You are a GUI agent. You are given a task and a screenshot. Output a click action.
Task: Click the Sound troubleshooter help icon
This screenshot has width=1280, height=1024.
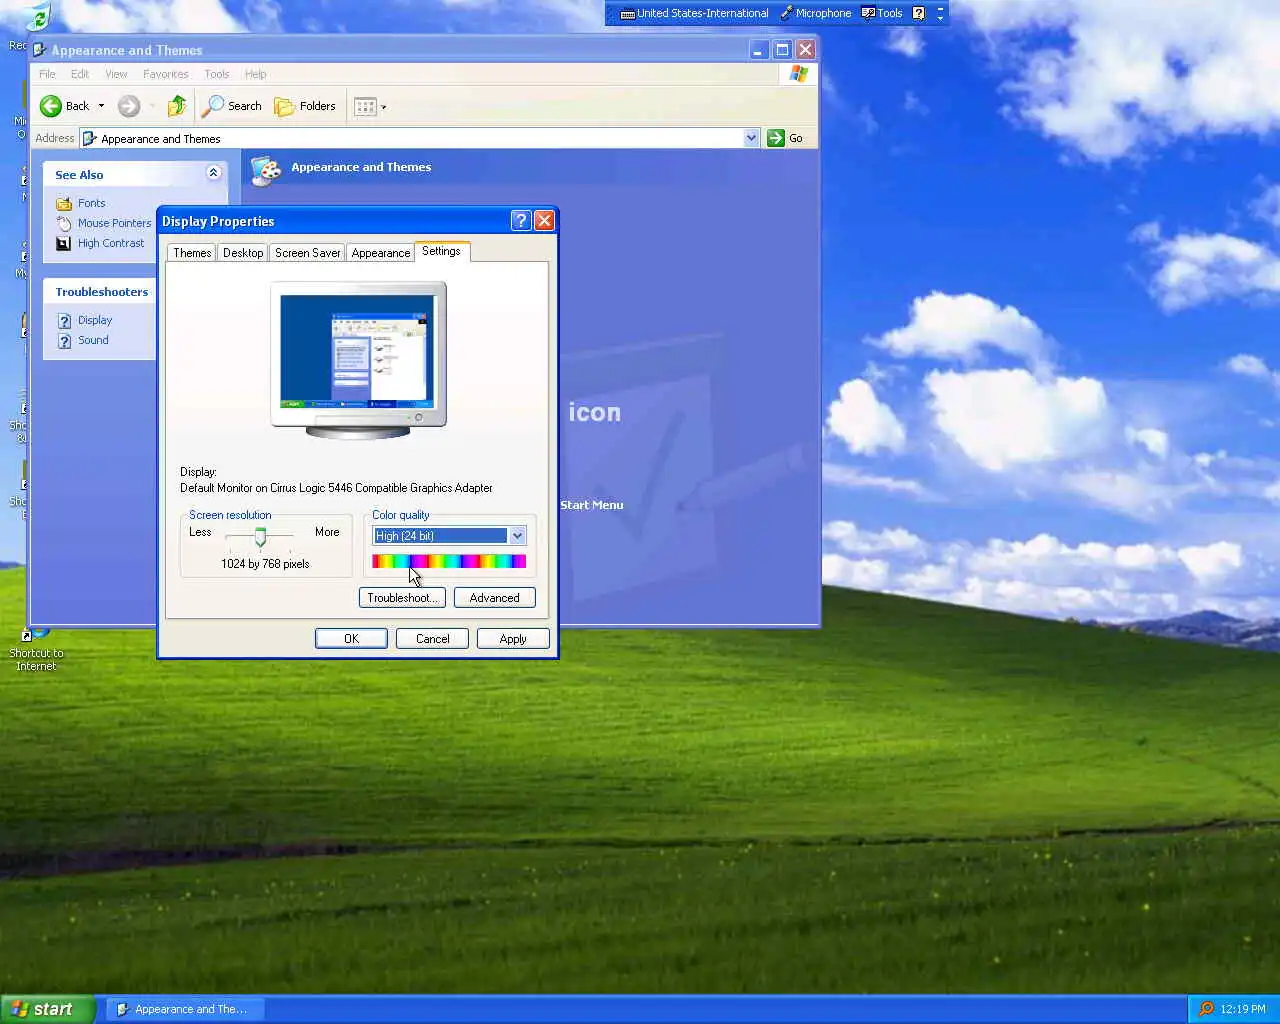(x=64, y=340)
